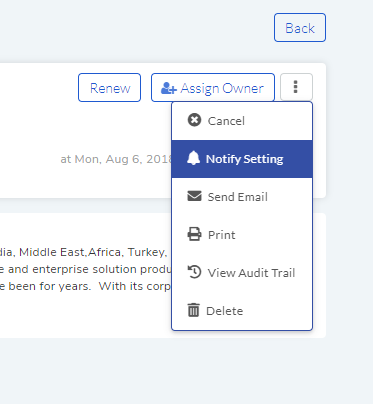This screenshot has height=404, width=373.
Task: Toggle the three-dot more options menu
Action: (296, 87)
